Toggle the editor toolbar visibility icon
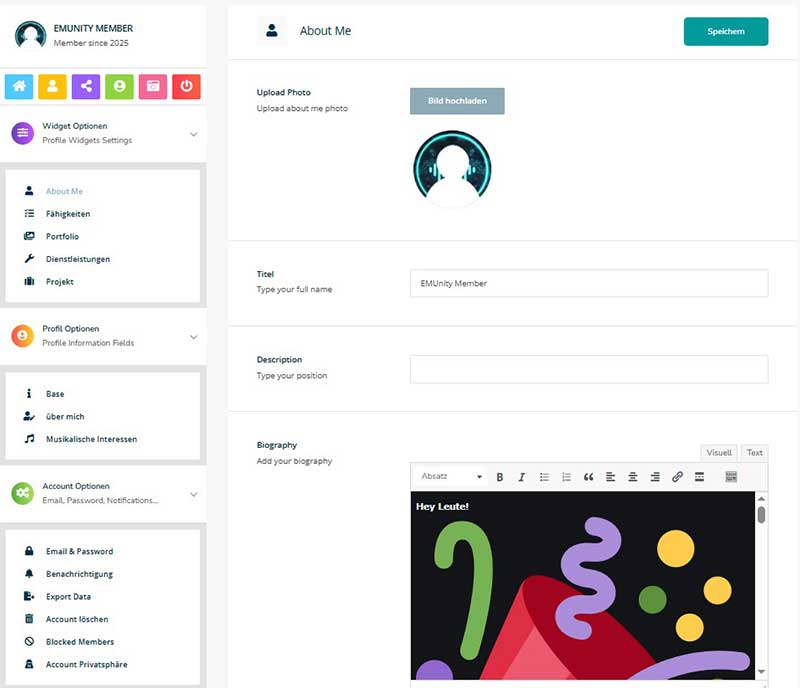 point(731,477)
